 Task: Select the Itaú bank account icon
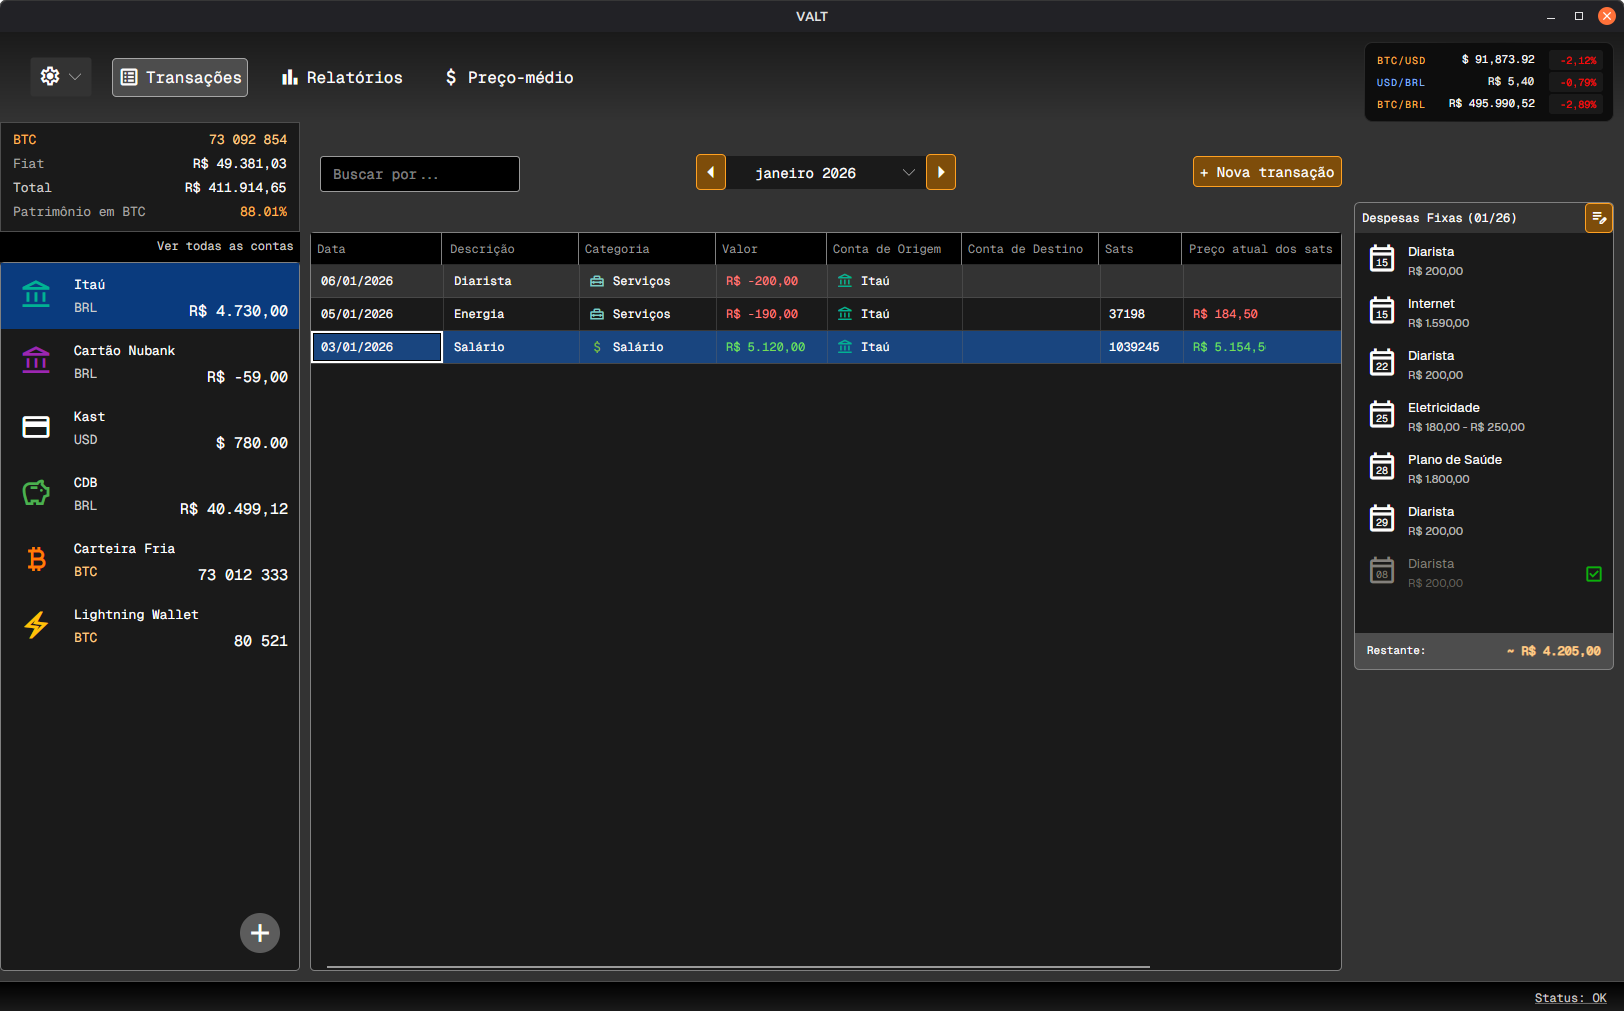[36, 295]
